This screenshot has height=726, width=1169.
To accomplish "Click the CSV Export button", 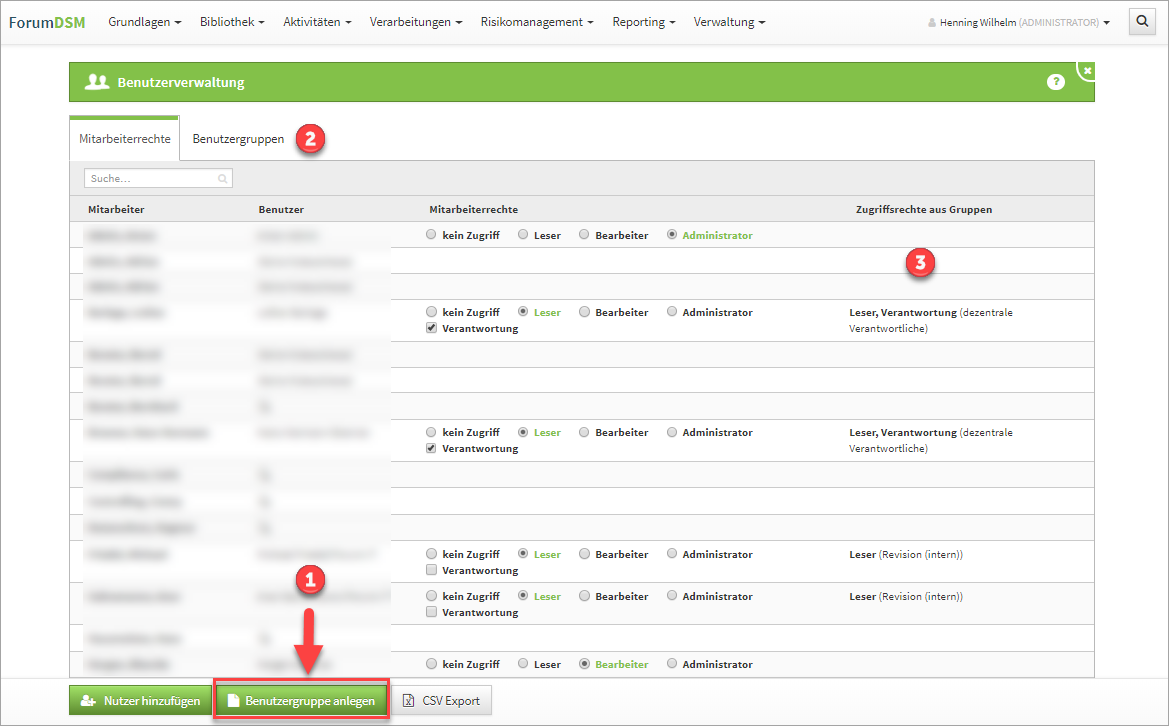I will [x=441, y=701].
